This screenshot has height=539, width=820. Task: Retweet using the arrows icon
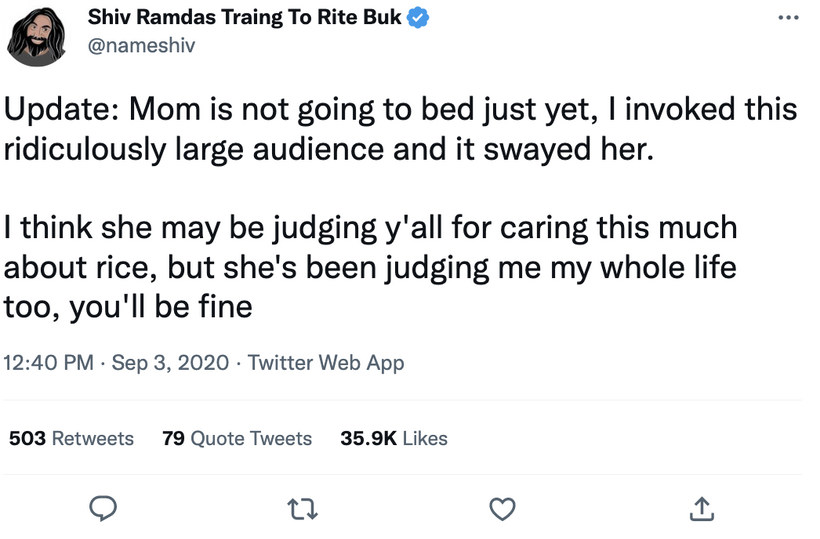pyautogui.click(x=303, y=509)
